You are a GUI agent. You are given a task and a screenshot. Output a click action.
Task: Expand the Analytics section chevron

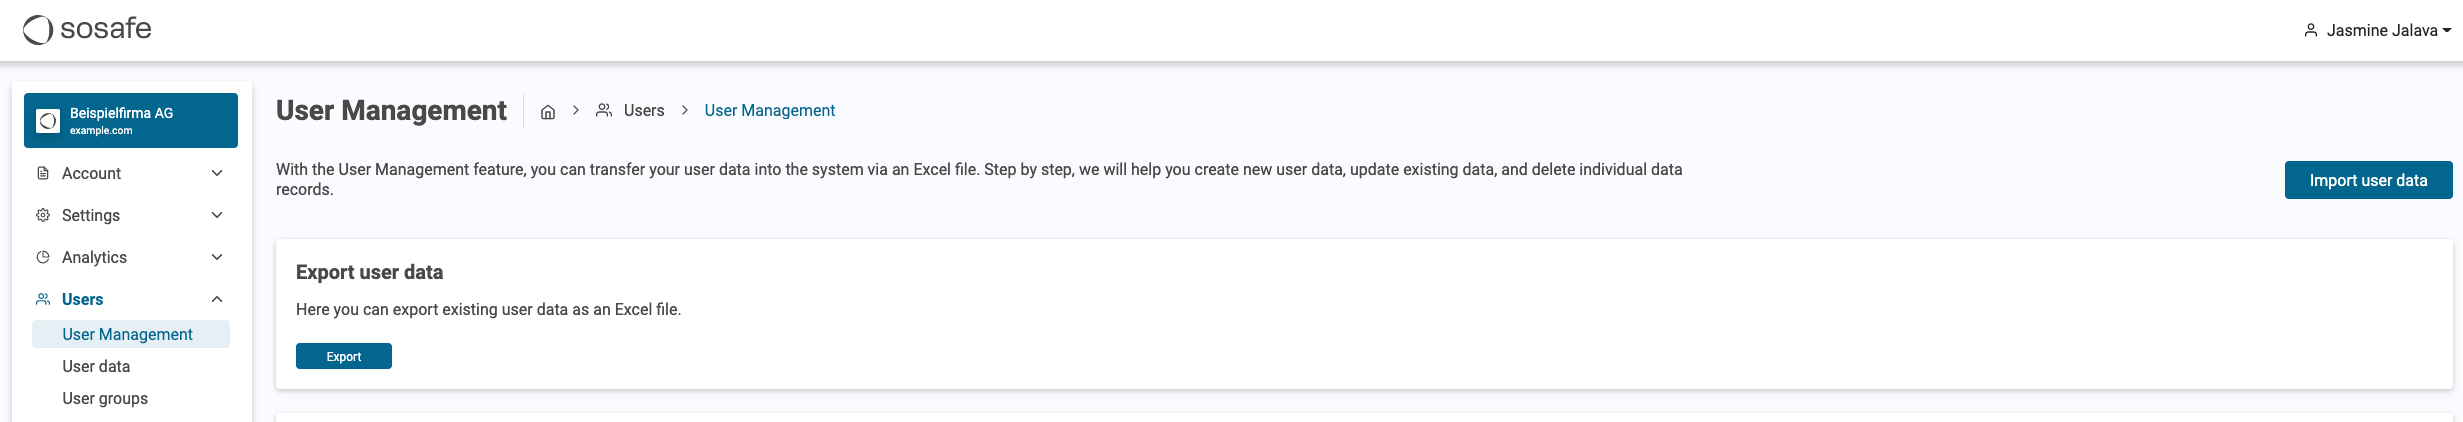tap(217, 257)
